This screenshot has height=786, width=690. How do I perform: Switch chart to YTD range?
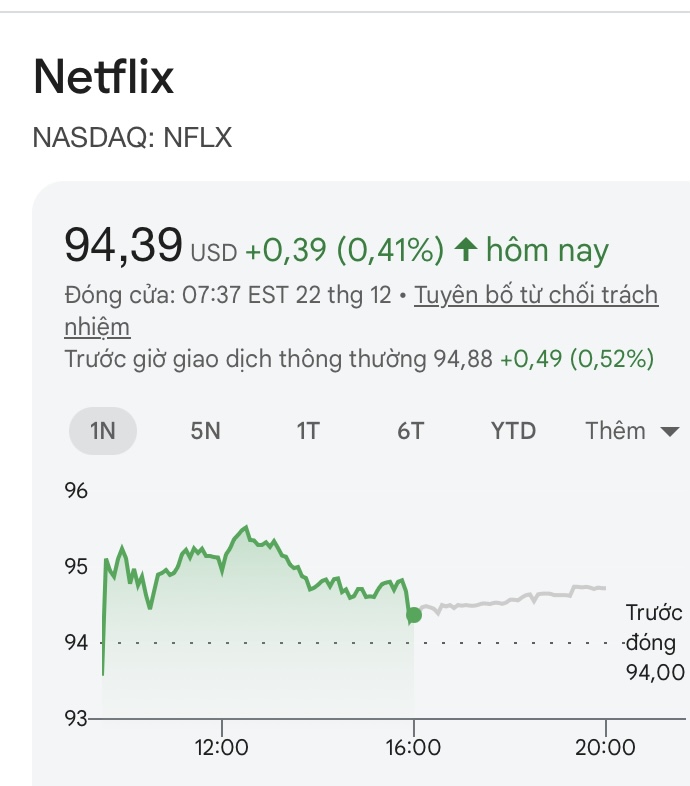coord(513,431)
